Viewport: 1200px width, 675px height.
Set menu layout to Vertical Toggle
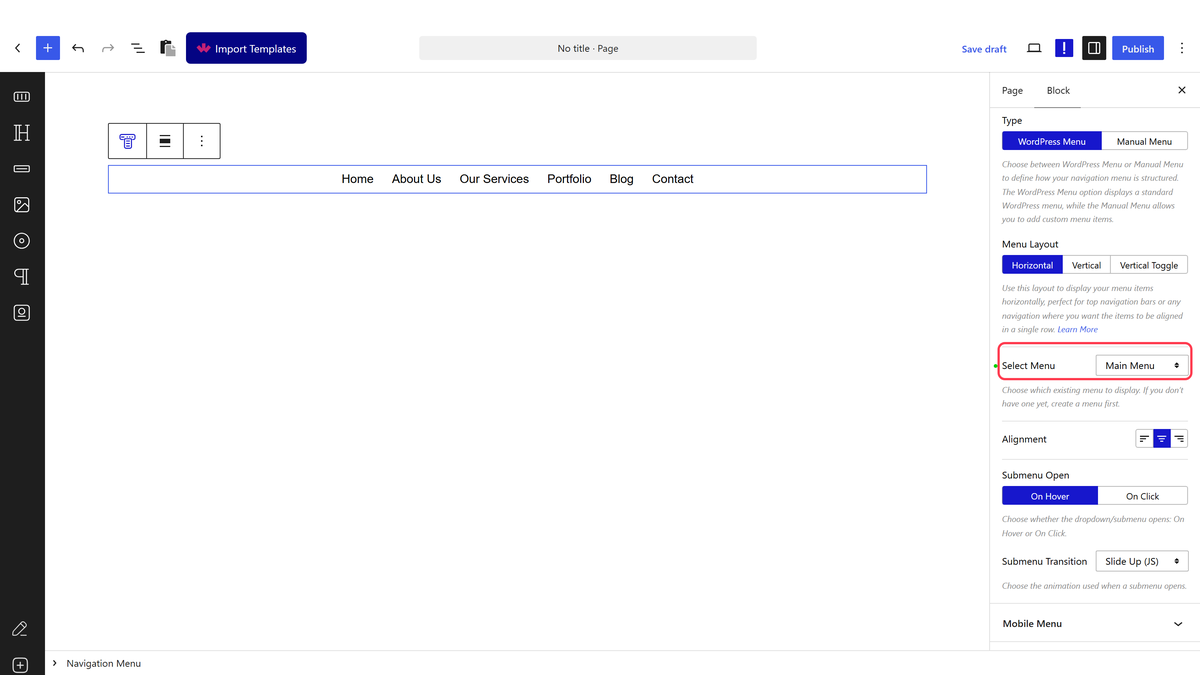[x=1149, y=265]
